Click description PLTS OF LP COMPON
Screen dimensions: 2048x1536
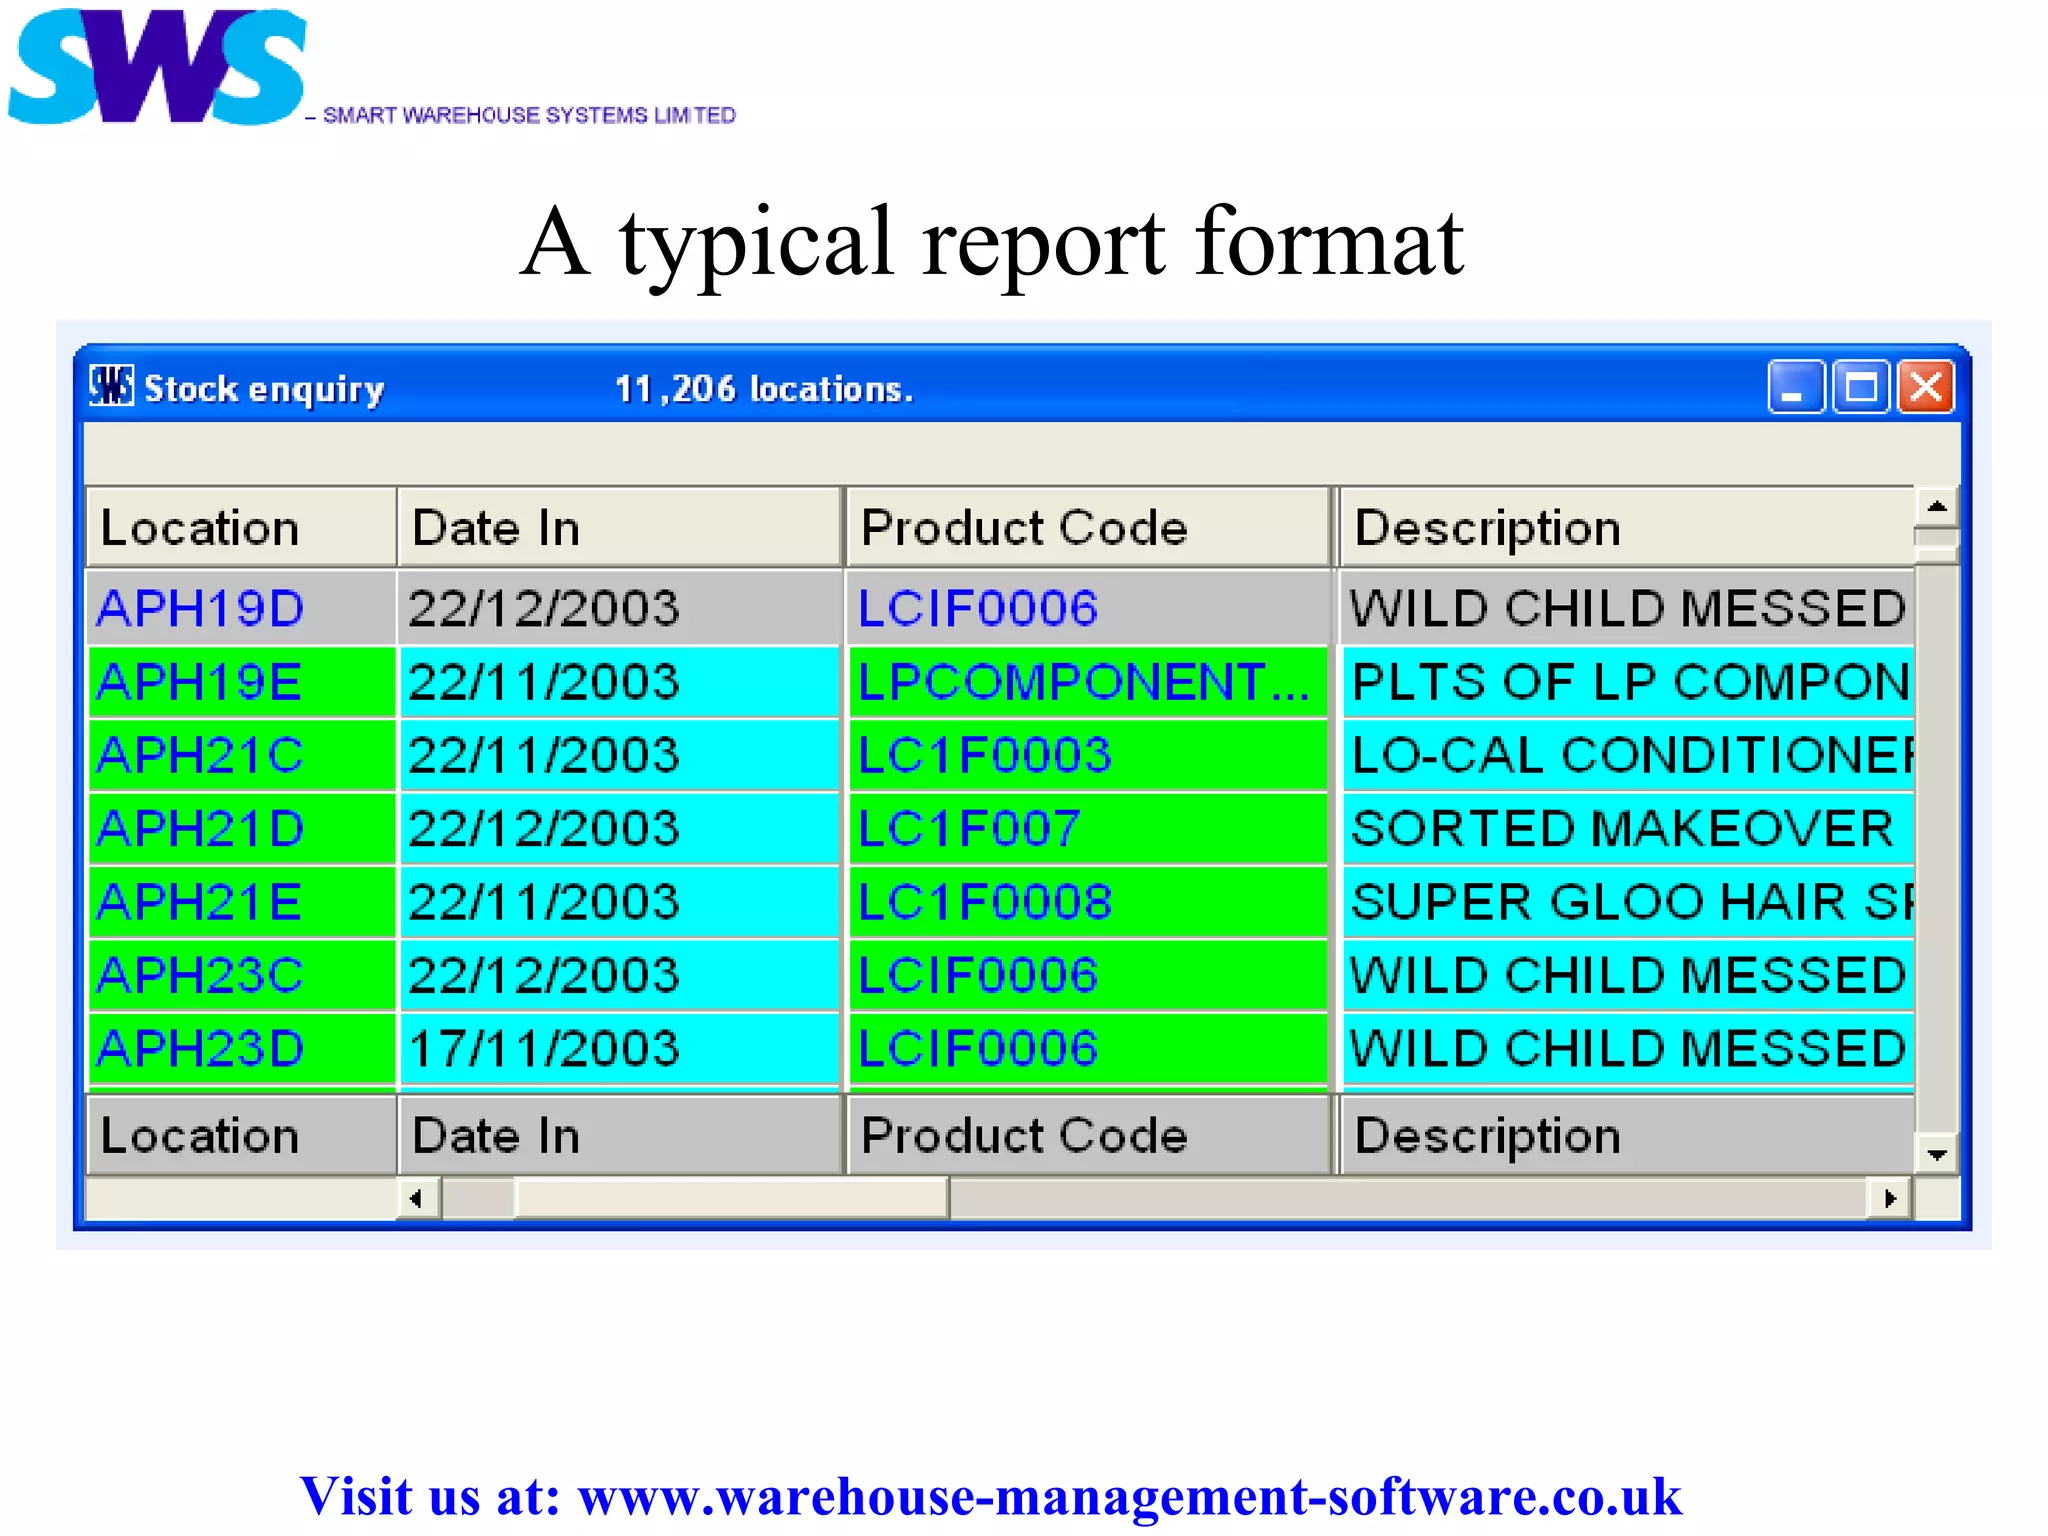coord(1627,682)
